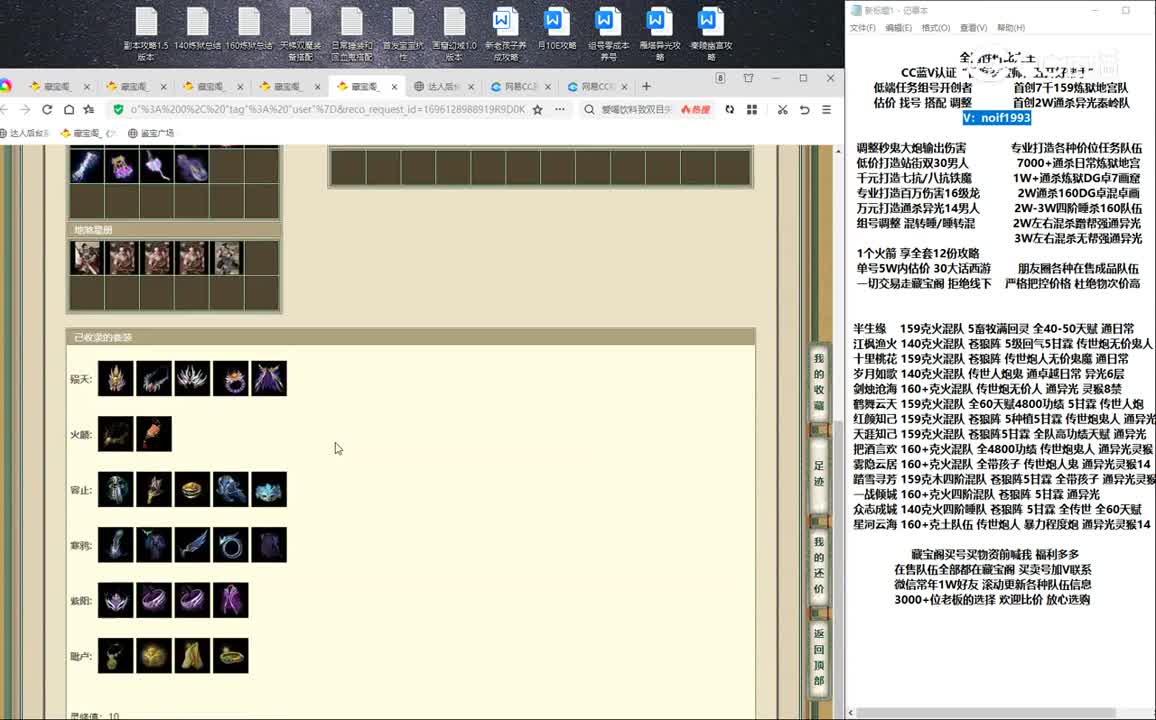1156x720 pixels.
Task: Click the blue ring icon in the fourth set row
Action: point(231,545)
